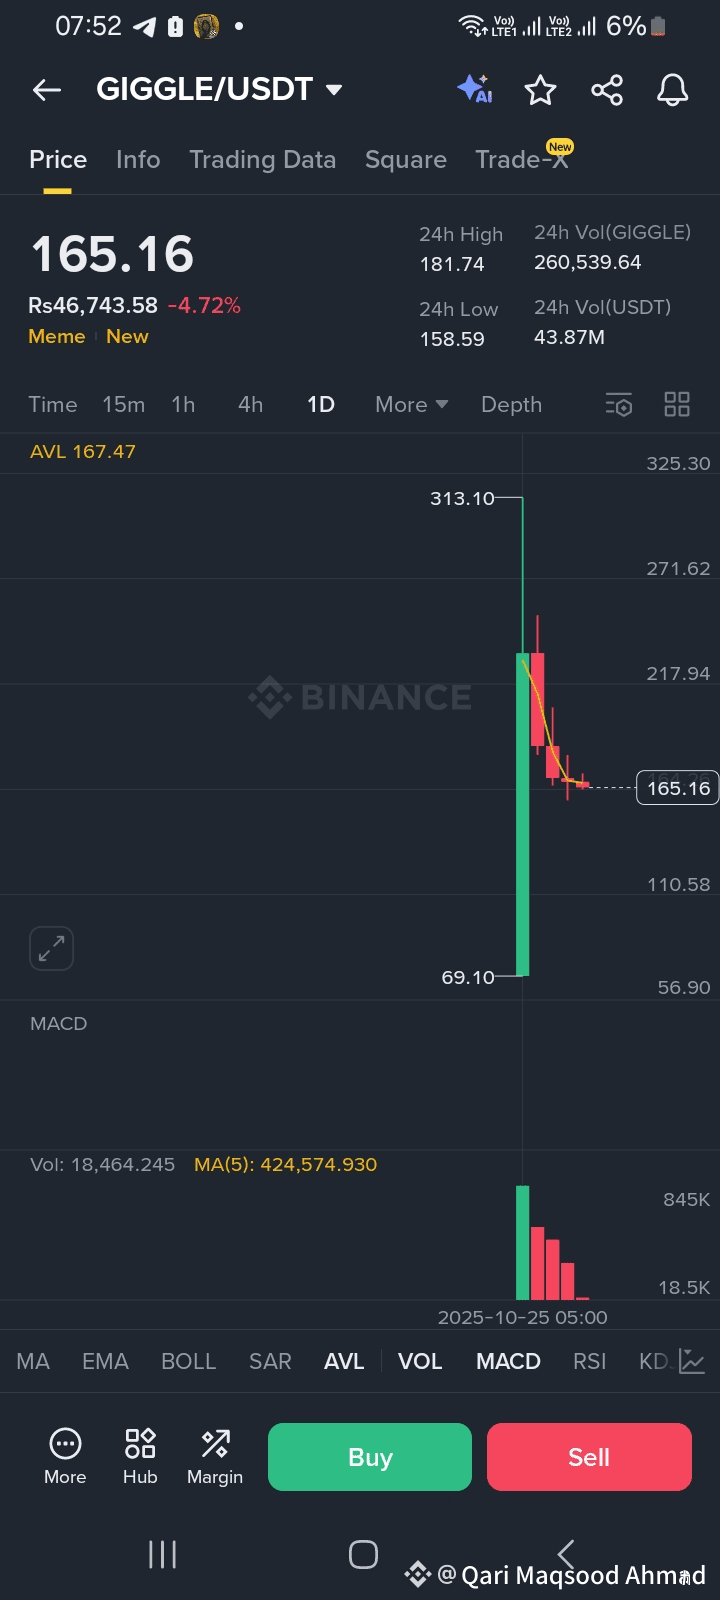This screenshot has height=1600, width=720.
Task: Open the four-square grid layout icon
Action: 677,404
